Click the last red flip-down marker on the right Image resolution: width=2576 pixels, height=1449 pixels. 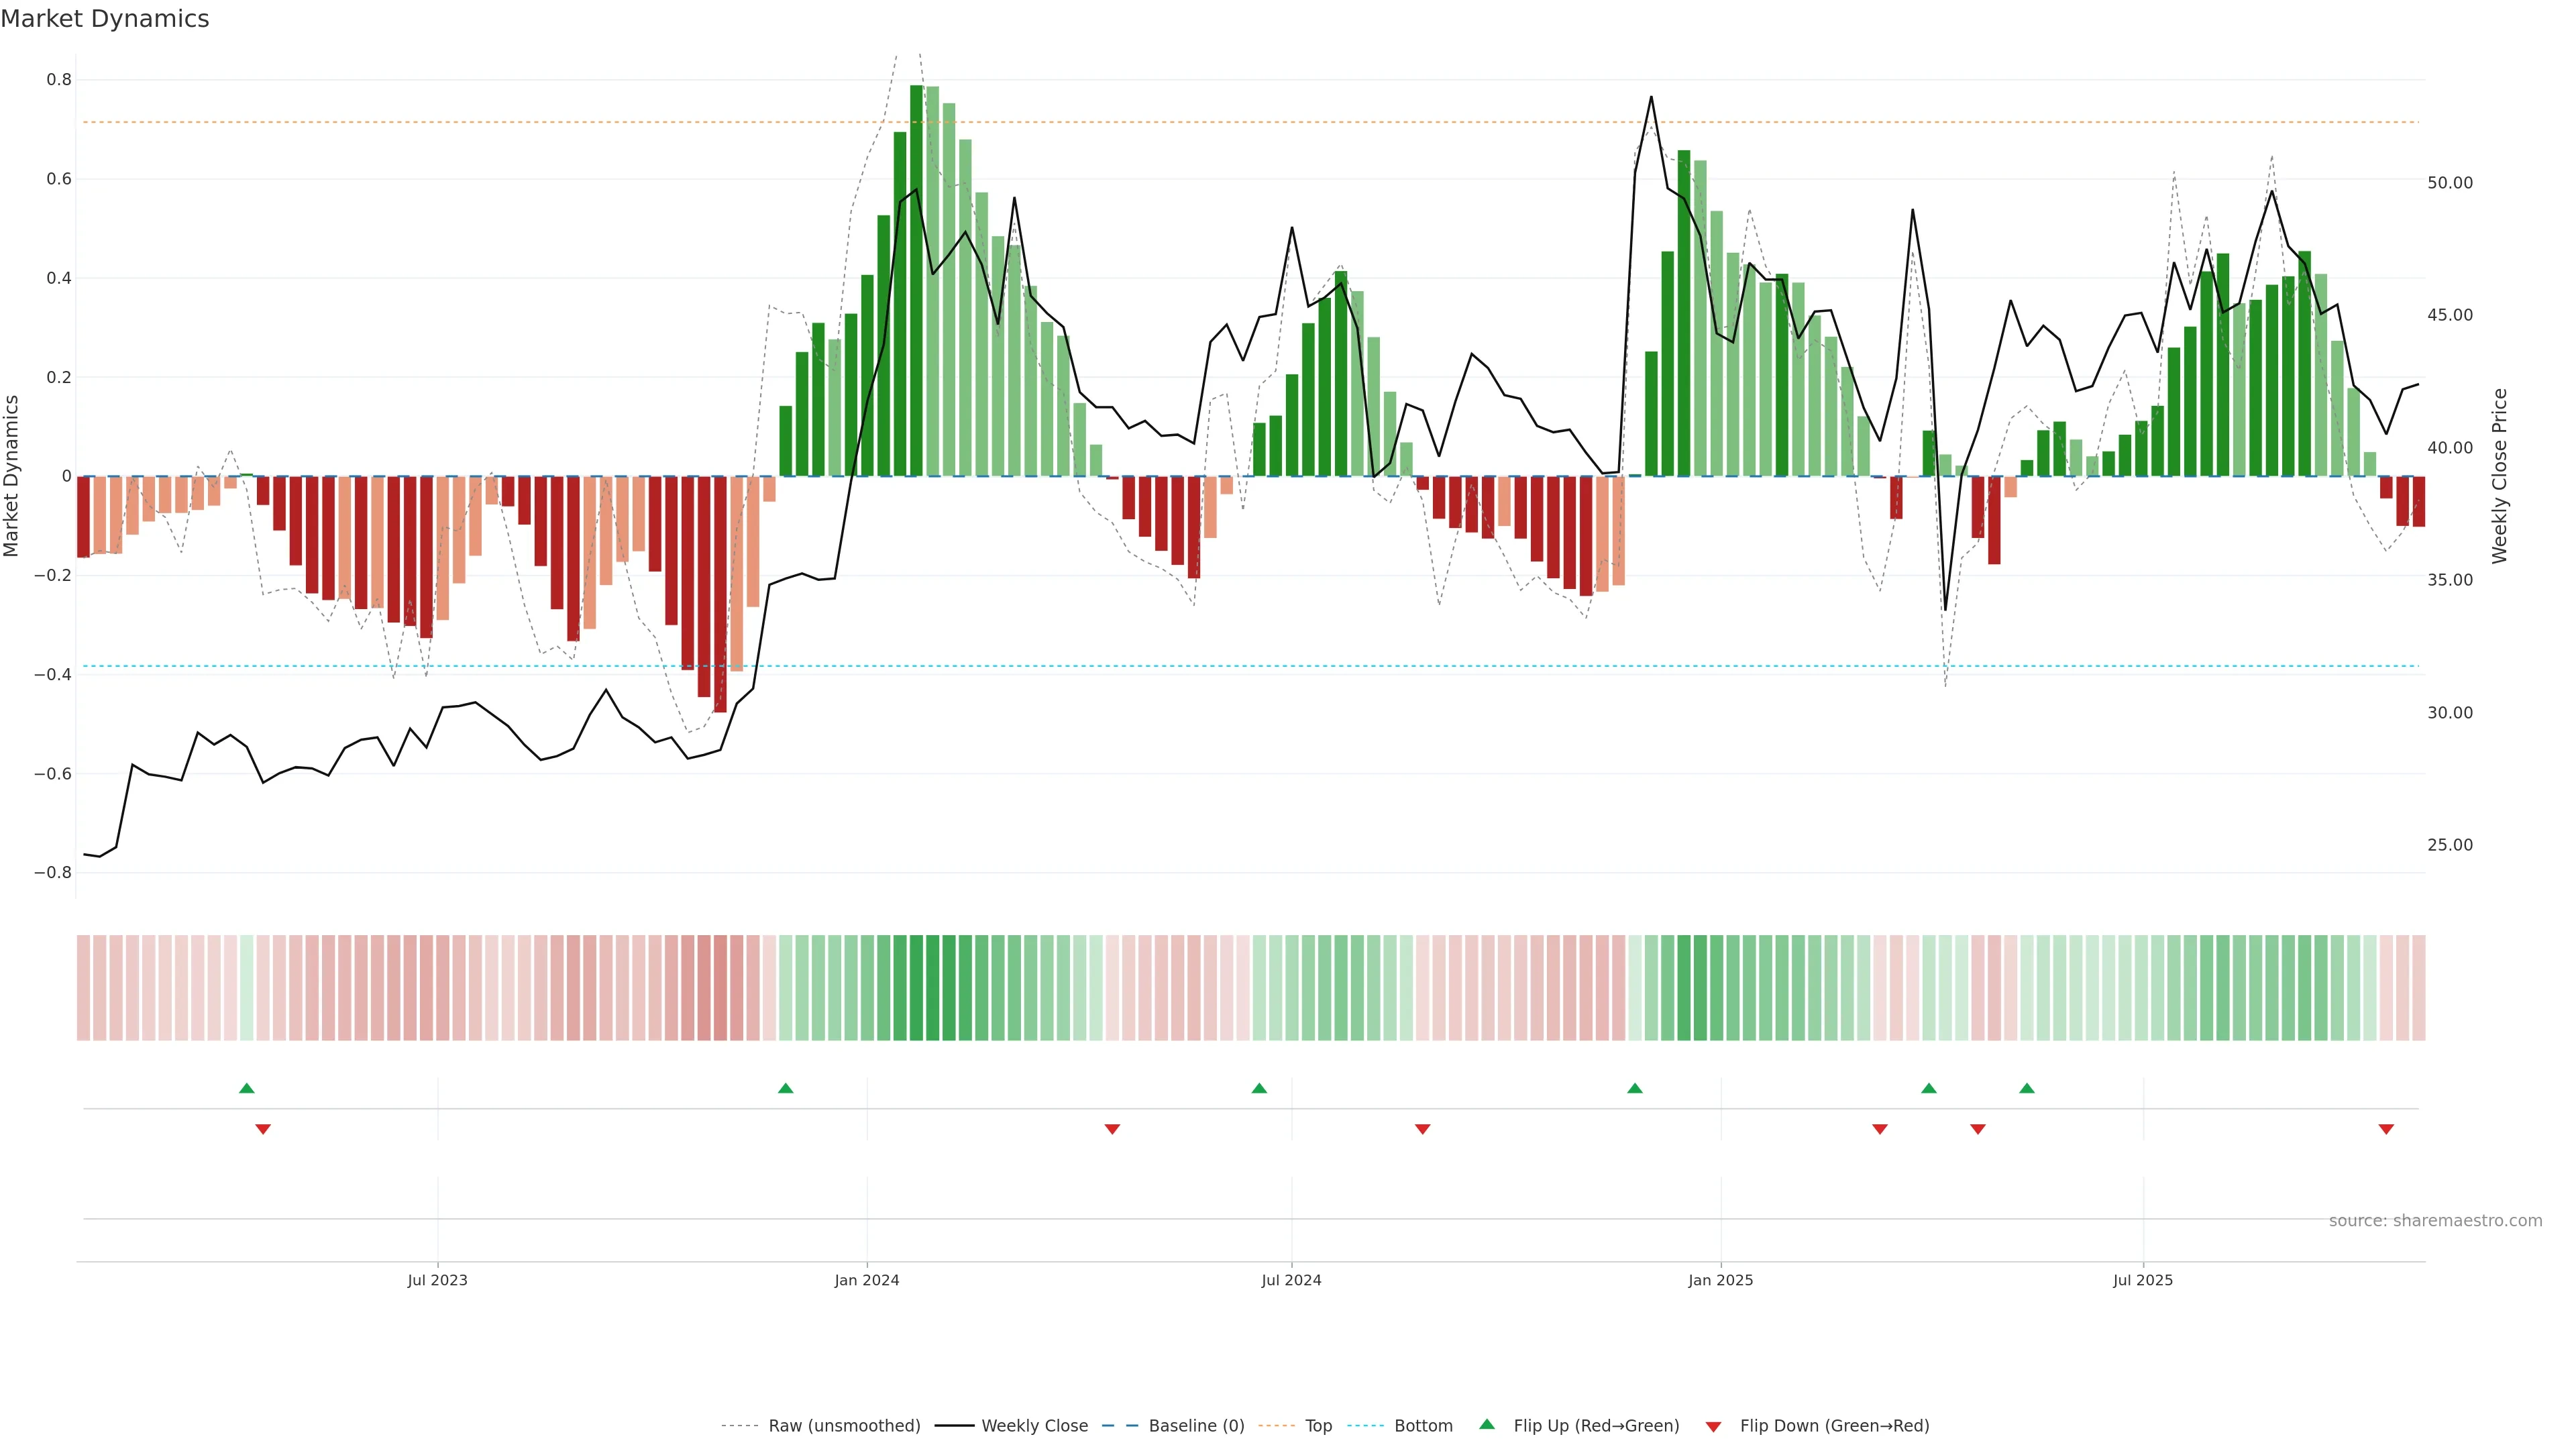click(x=2386, y=1129)
